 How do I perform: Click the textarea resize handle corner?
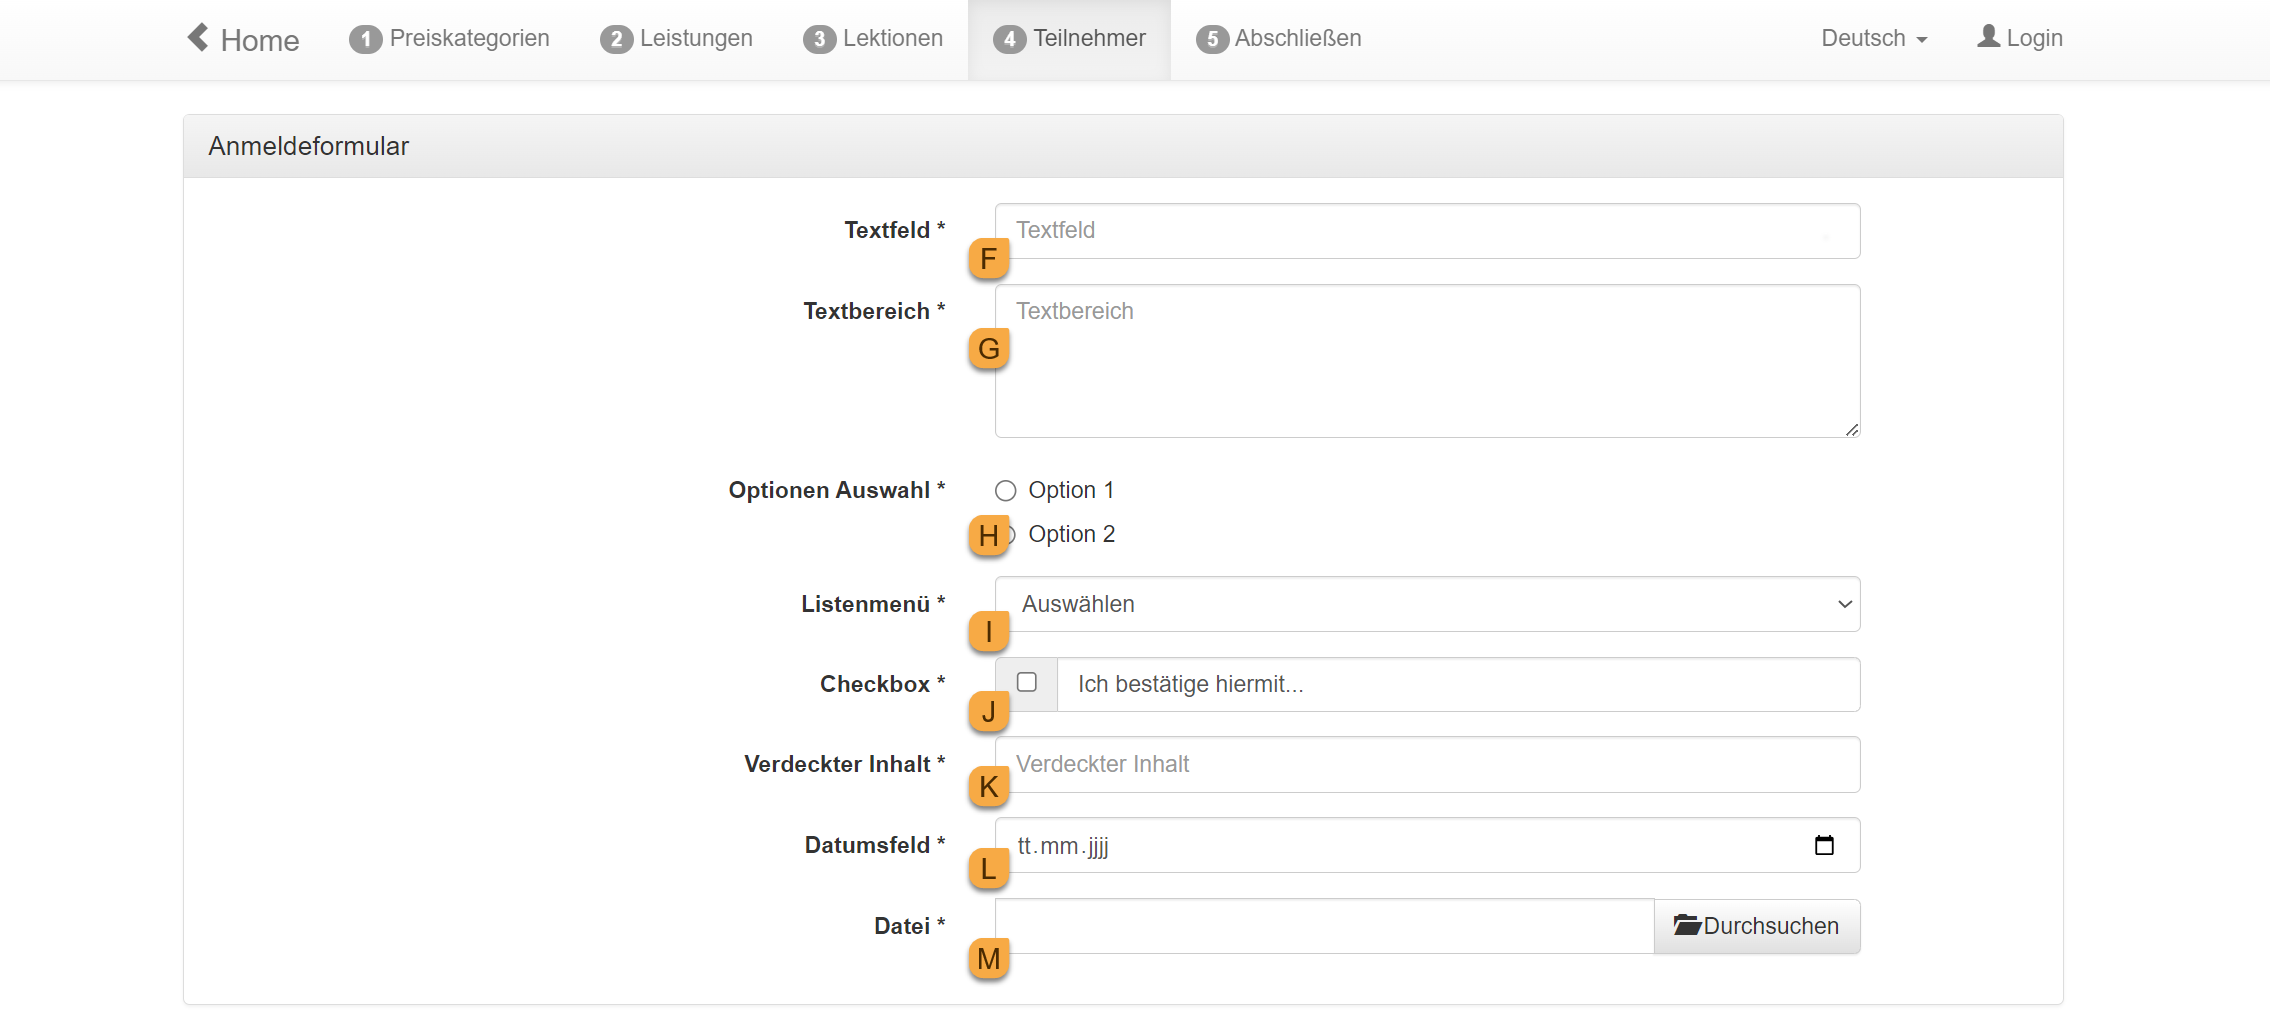1852,430
